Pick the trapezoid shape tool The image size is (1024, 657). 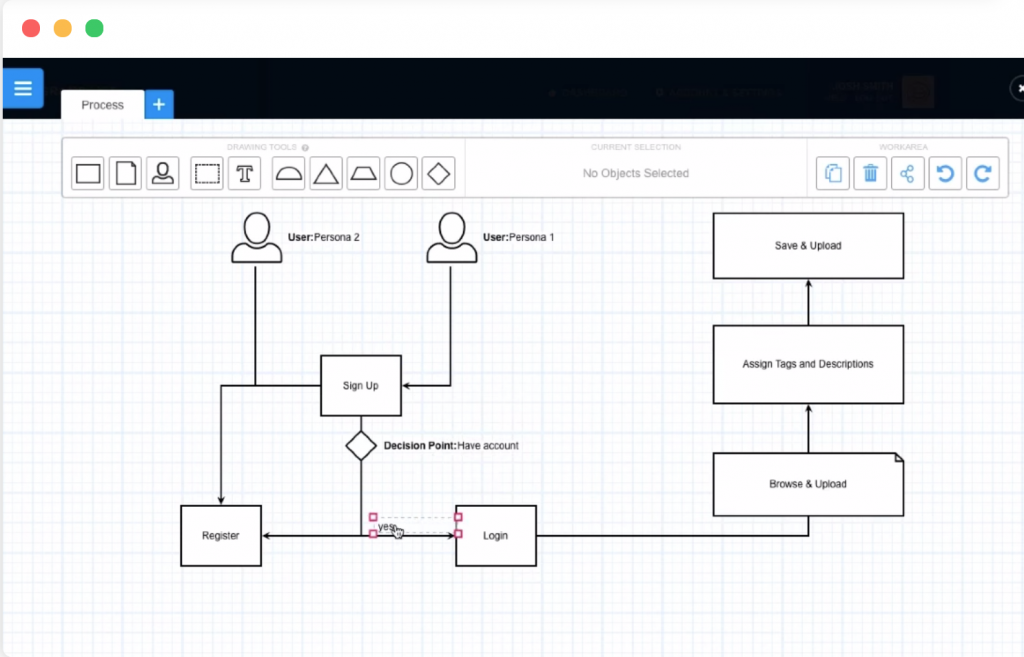[x=363, y=174]
